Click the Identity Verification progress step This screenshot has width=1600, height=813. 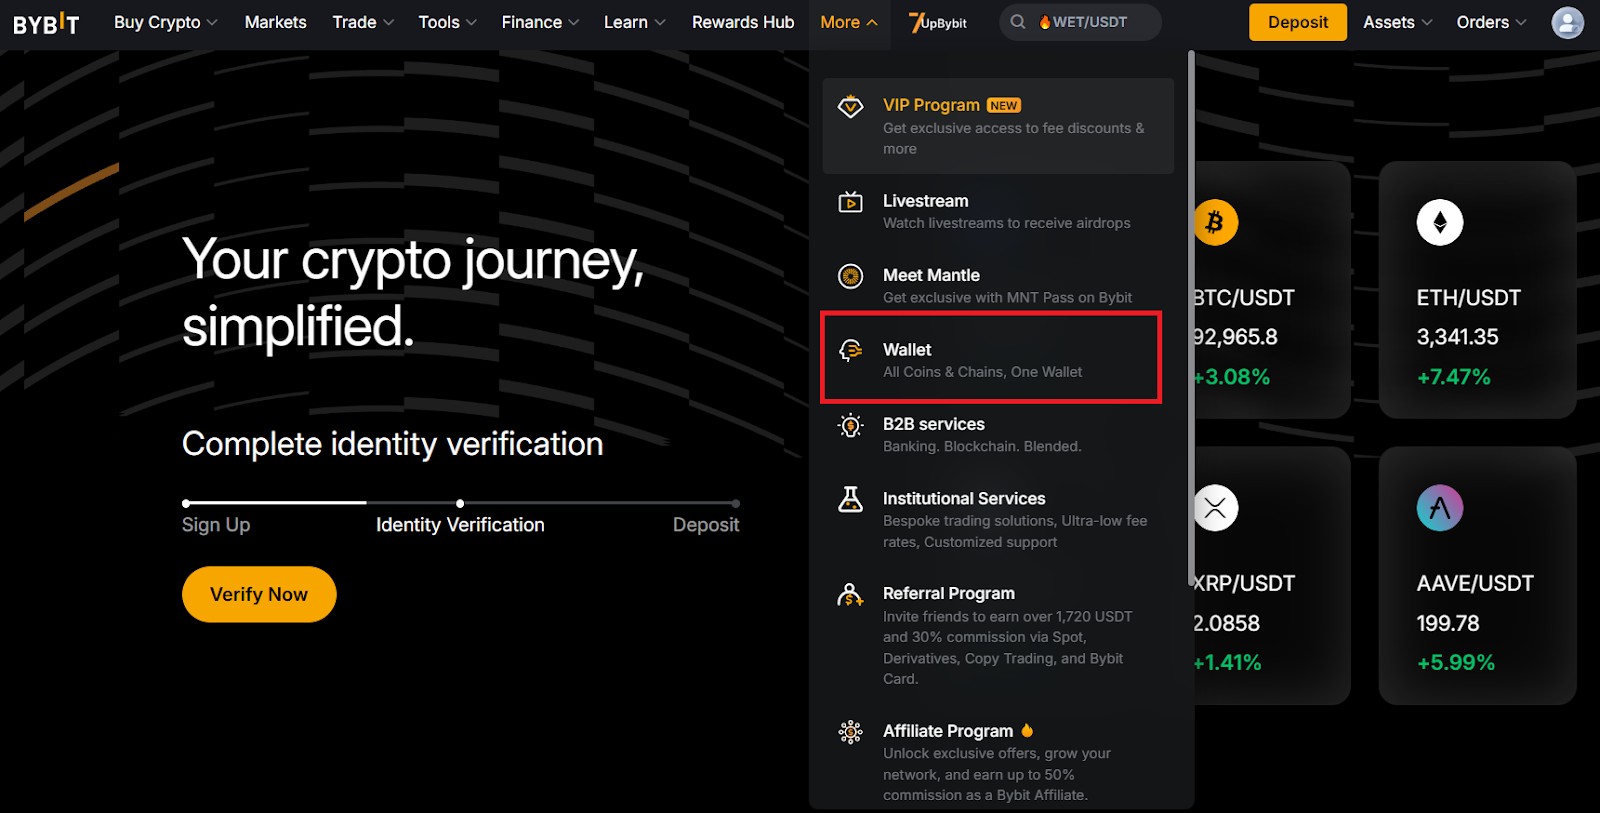tap(460, 525)
